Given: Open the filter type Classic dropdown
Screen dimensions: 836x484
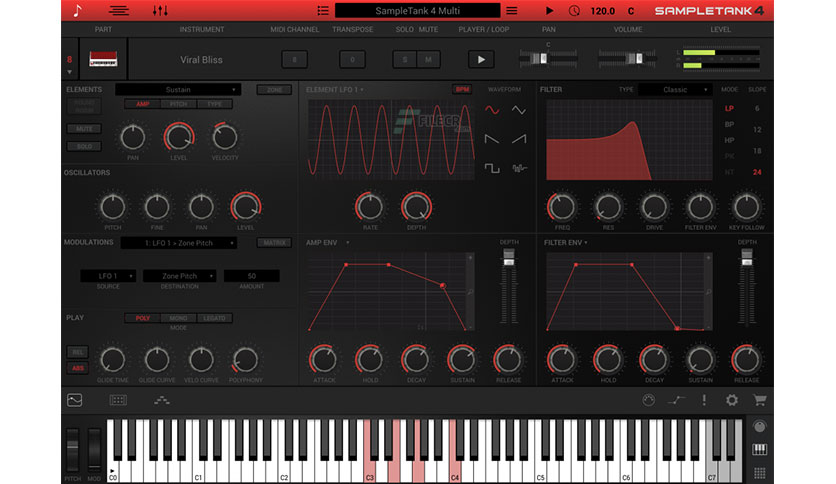Looking at the screenshot, I should [x=675, y=90].
